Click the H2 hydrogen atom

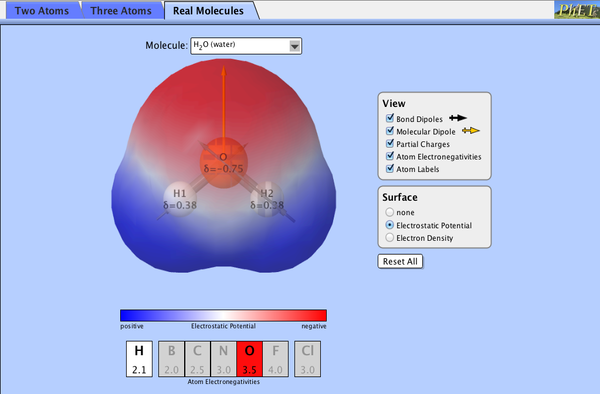(267, 199)
